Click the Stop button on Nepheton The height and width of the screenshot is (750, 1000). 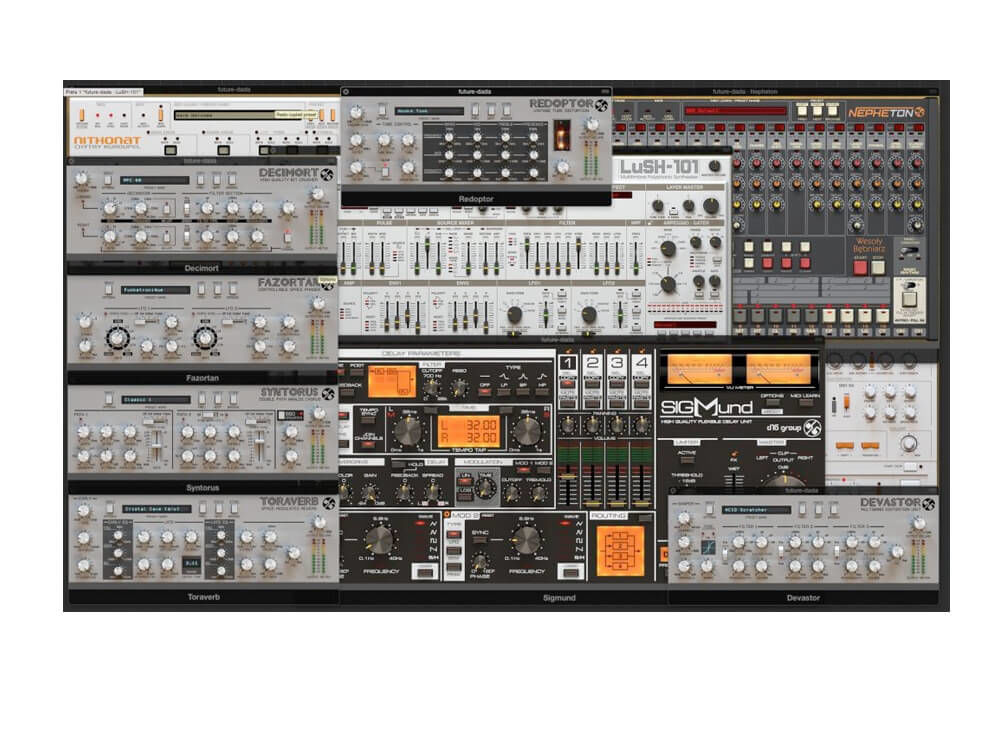[878, 267]
